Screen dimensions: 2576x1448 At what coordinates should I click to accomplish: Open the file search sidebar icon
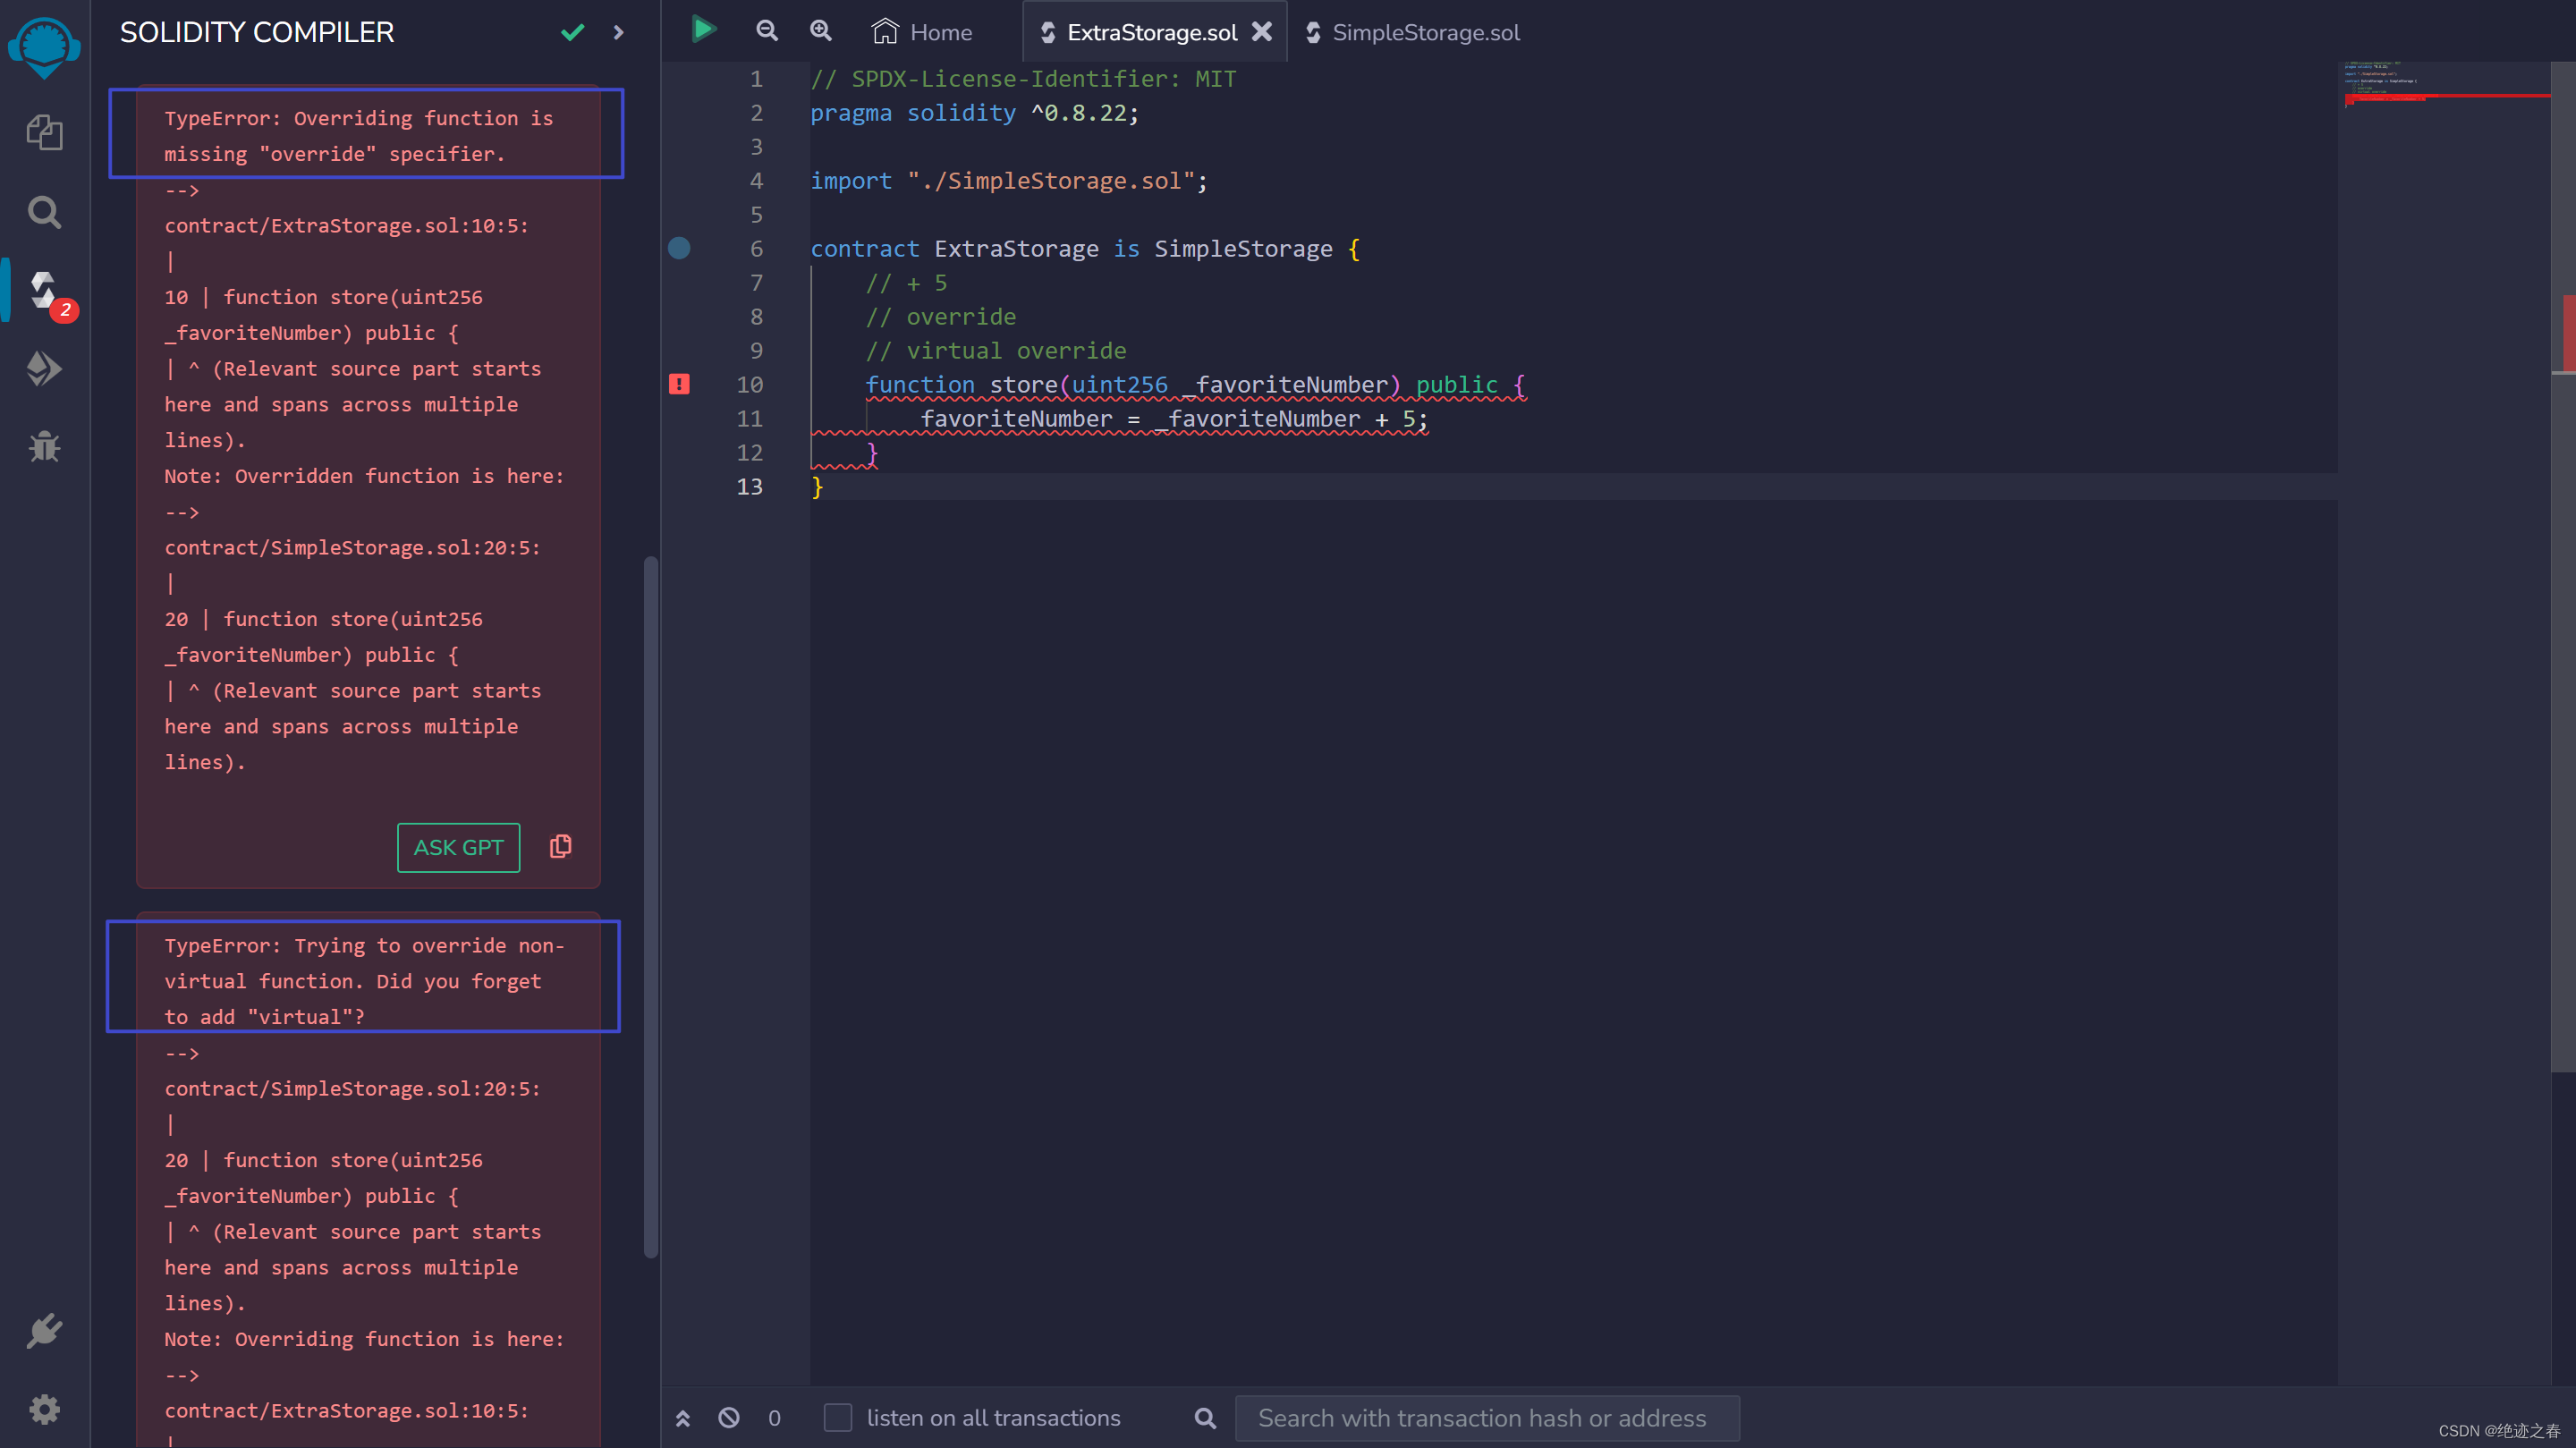(x=44, y=212)
